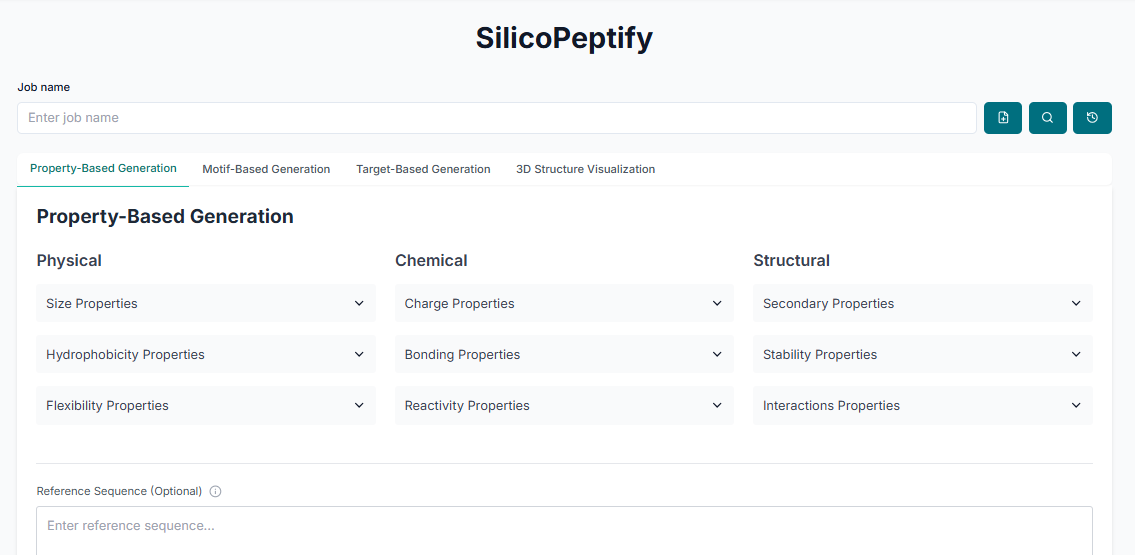
Task: Open job history via the clock icon
Action: point(1092,118)
